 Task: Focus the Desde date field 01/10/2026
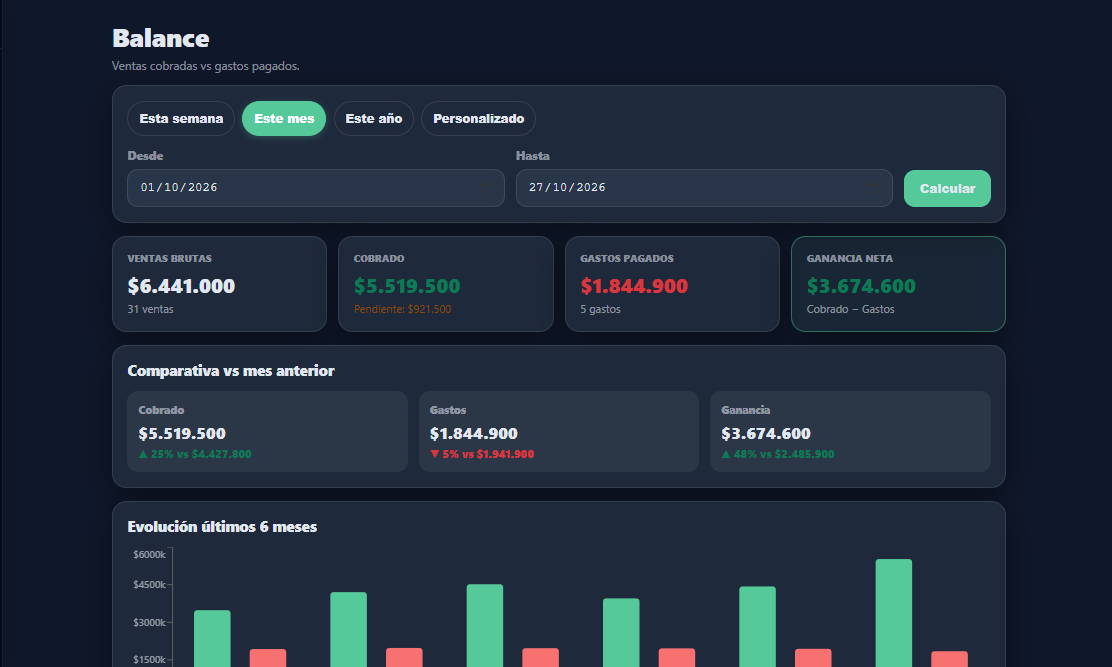click(316, 188)
